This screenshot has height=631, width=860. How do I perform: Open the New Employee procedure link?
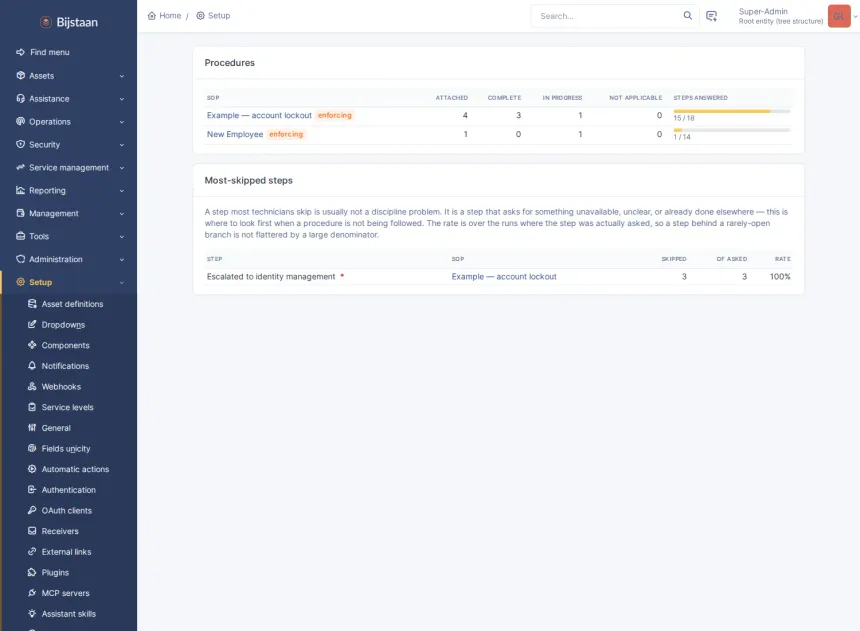click(x=235, y=134)
